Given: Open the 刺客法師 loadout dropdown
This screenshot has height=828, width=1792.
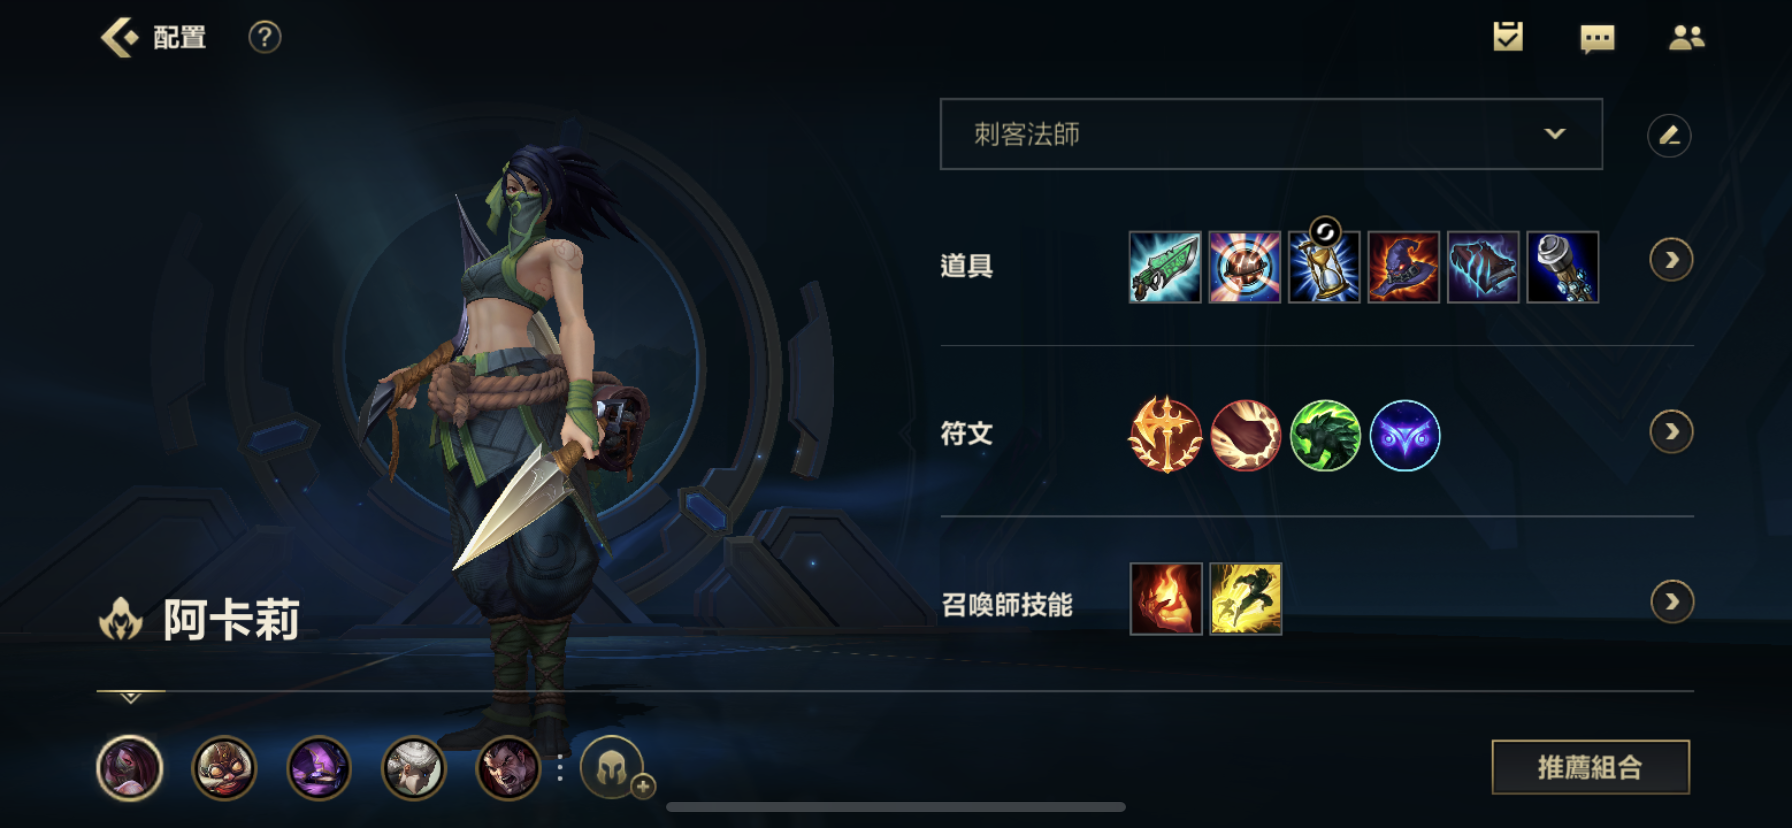Looking at the screenshot, I should pyautogui.click(x=1271, y=134).
